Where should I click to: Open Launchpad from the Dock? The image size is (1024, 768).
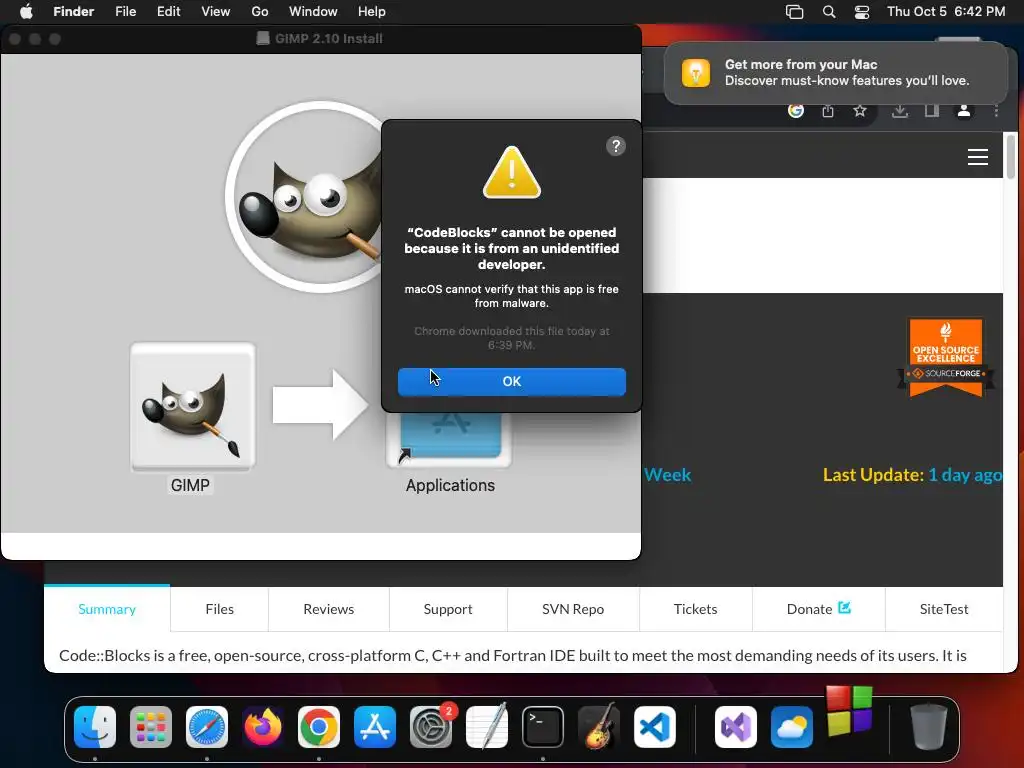click(x=151, y=727)
